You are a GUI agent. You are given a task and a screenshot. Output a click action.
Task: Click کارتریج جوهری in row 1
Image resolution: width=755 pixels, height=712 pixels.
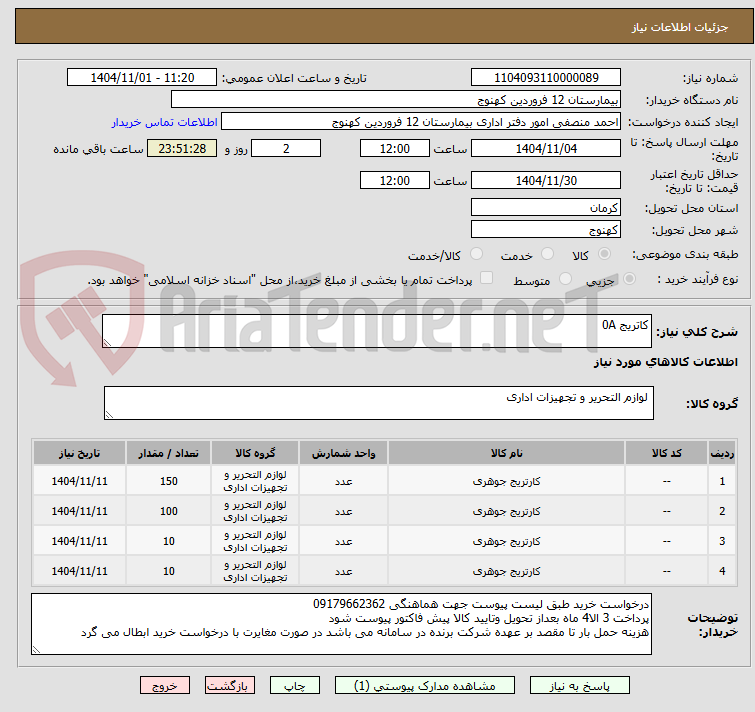pyautogui.click(x=507, y=481)
